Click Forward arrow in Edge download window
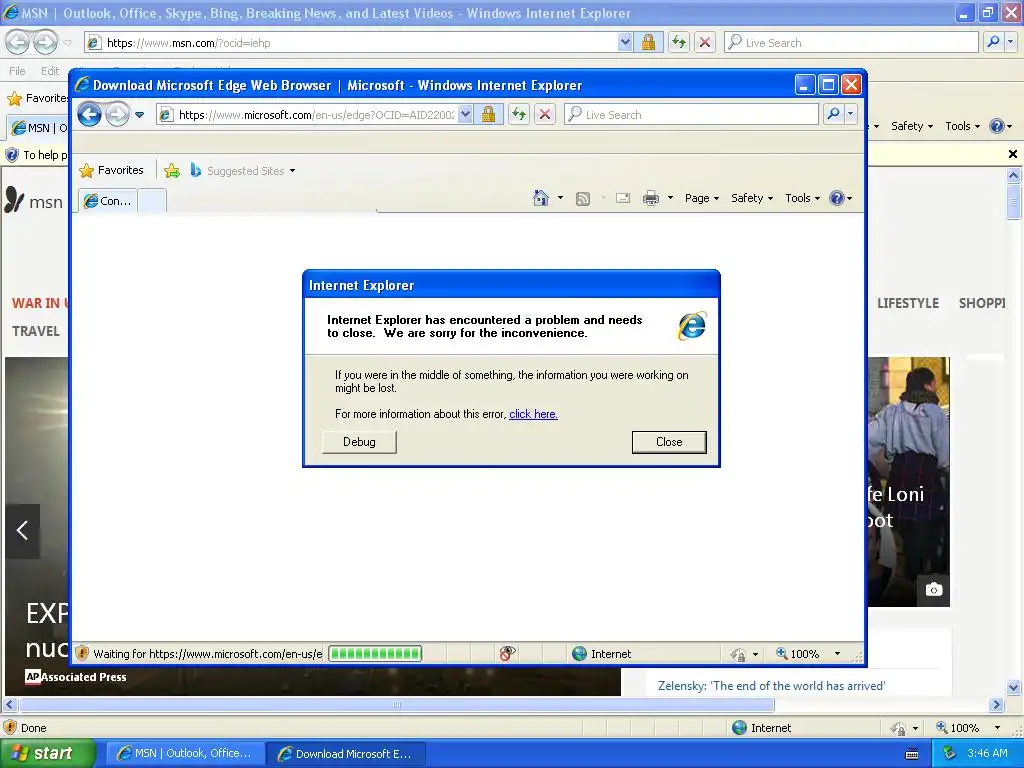The height and width of the screenshot is (768, 1024). (117, 115)
